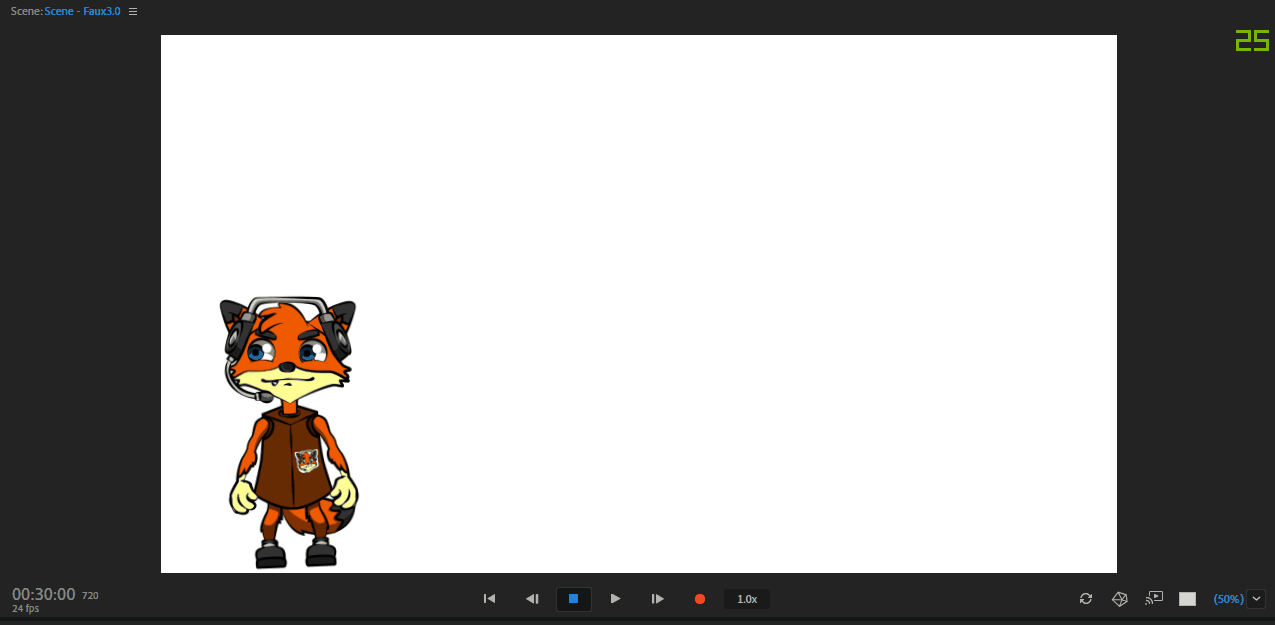
Task: Click the 00:30:00 timecode display
Action: (44, 594)
